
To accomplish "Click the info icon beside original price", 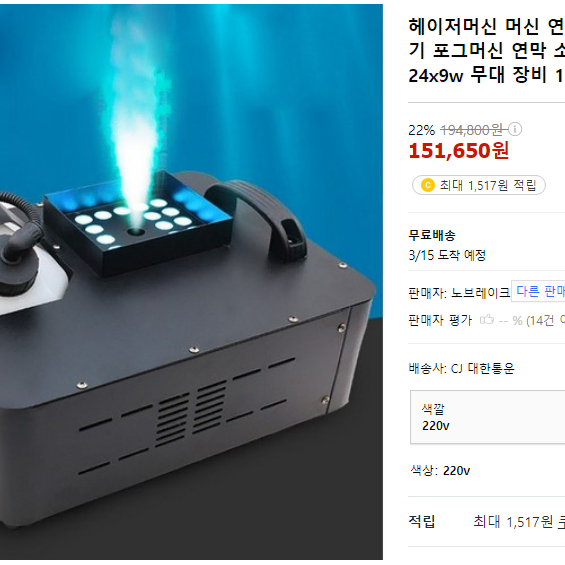I will (515, 129).
